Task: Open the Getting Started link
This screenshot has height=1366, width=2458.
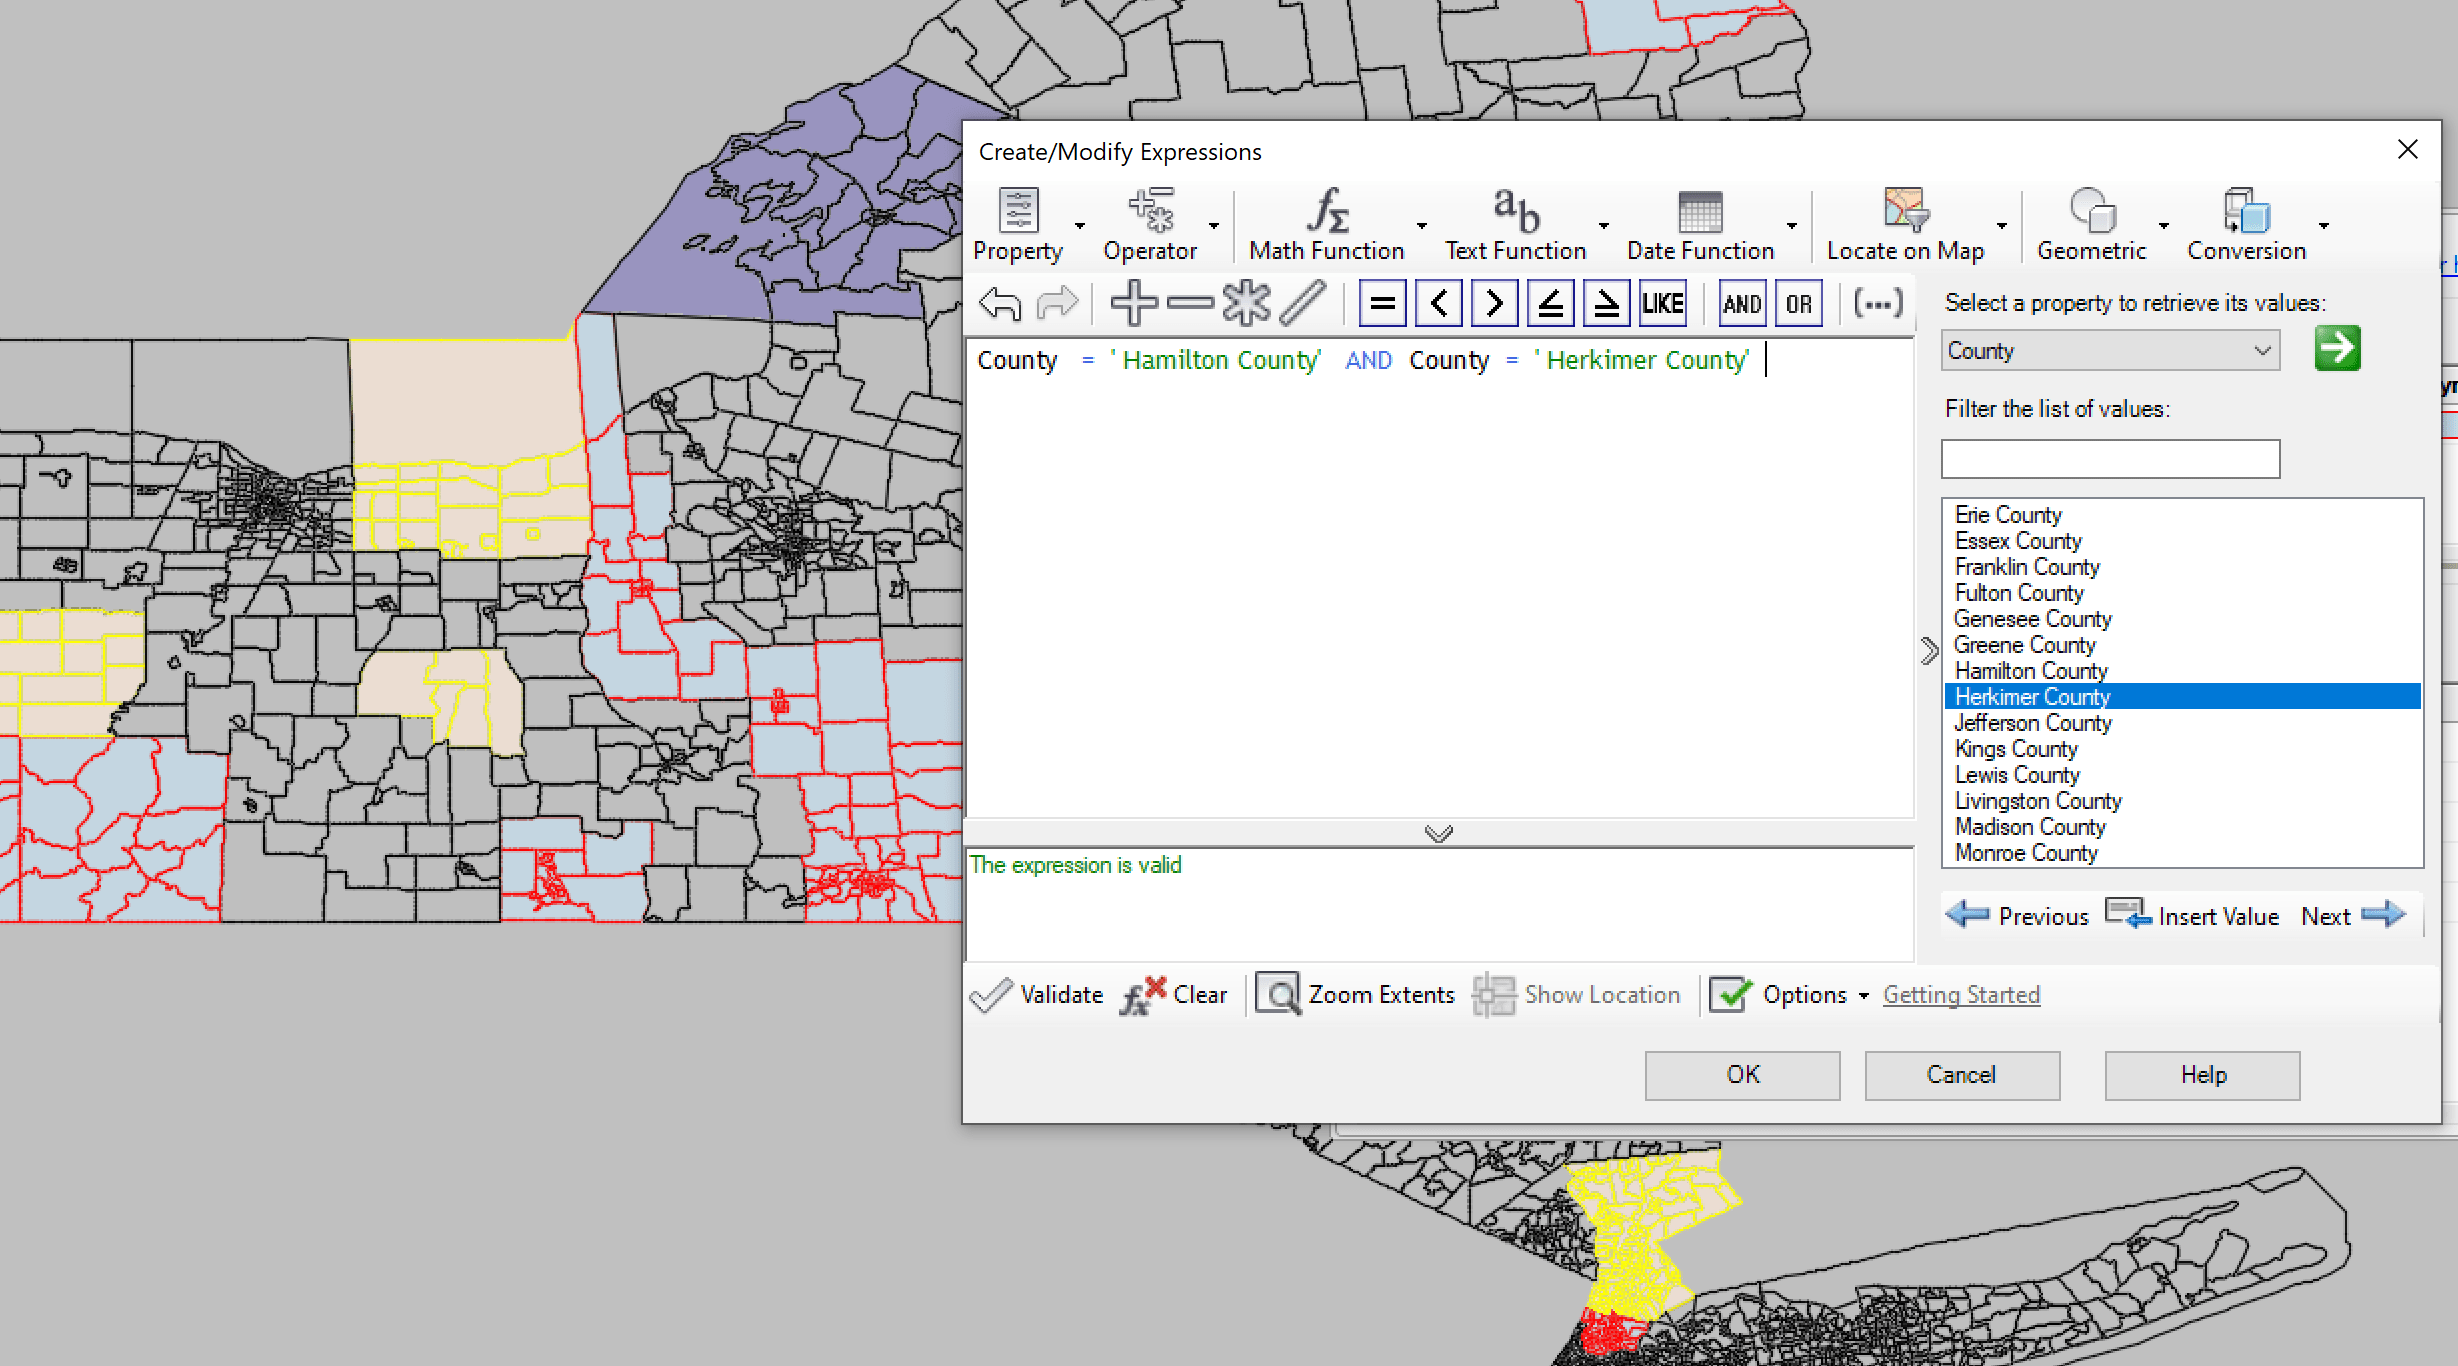Action: 1961,994
